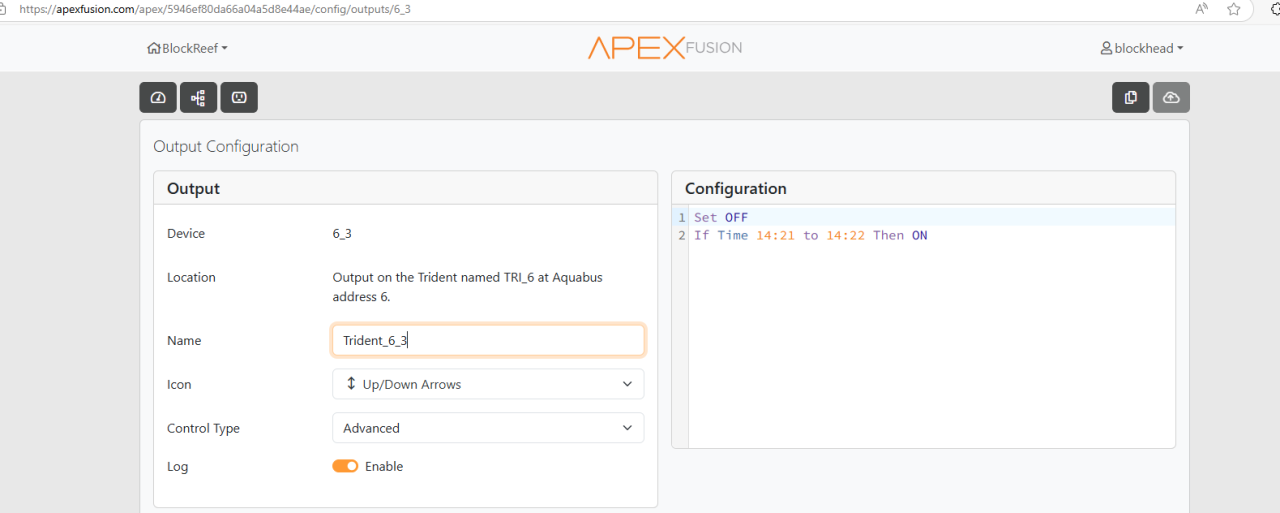Screen dimensions: 1280x513
Task: Click the Name field containing Trident_6_3
Action: tap(488, 340)
